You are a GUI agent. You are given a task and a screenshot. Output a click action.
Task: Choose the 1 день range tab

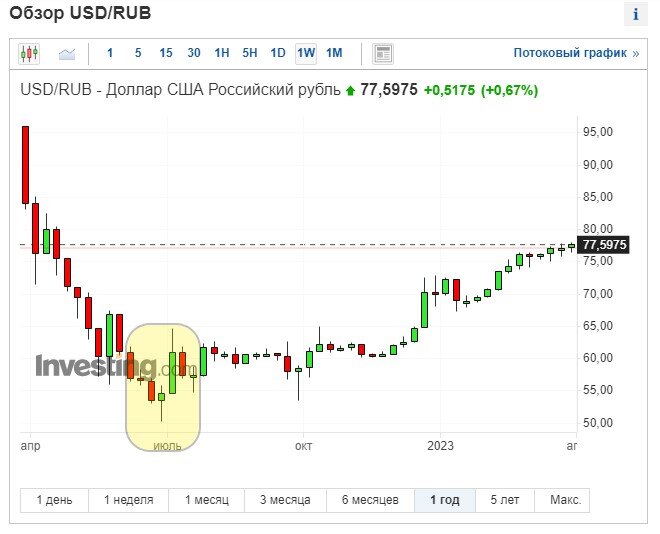point(54,500)
